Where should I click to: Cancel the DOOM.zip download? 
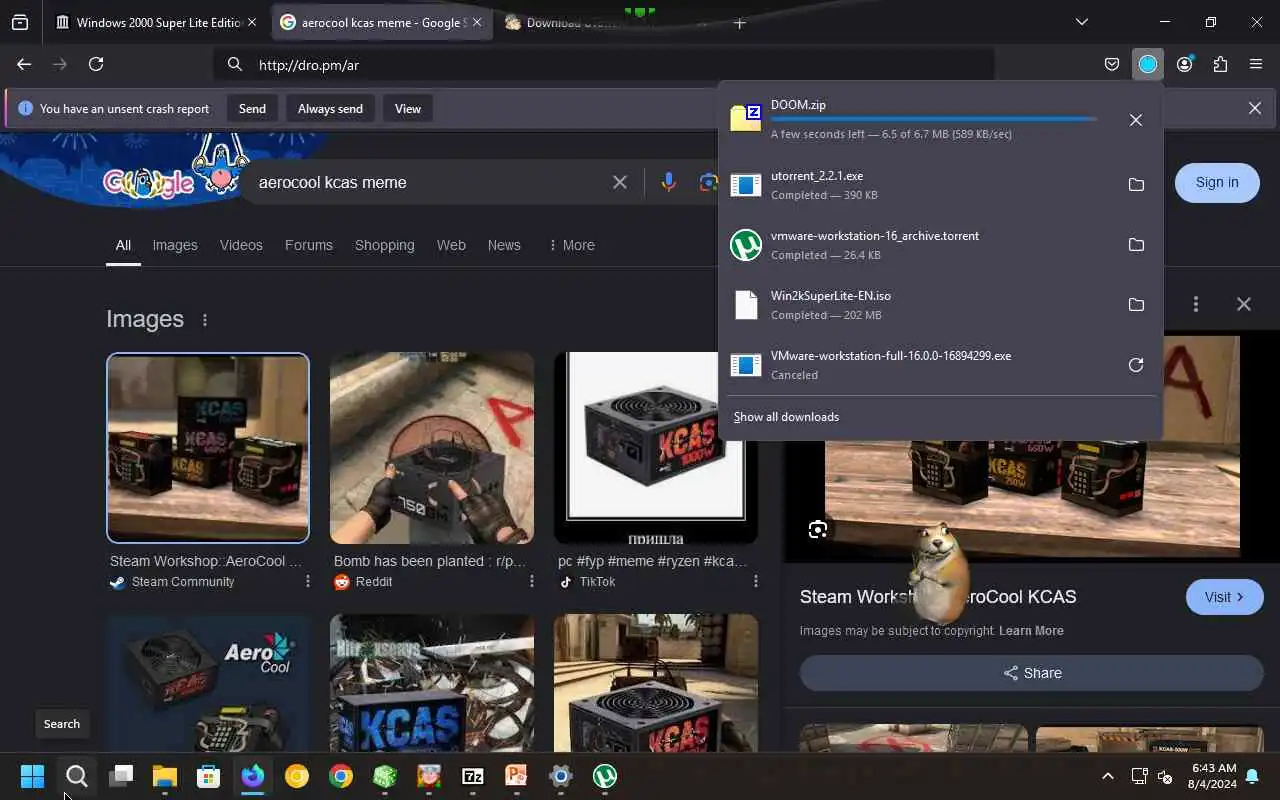(x=1136, y=120)
